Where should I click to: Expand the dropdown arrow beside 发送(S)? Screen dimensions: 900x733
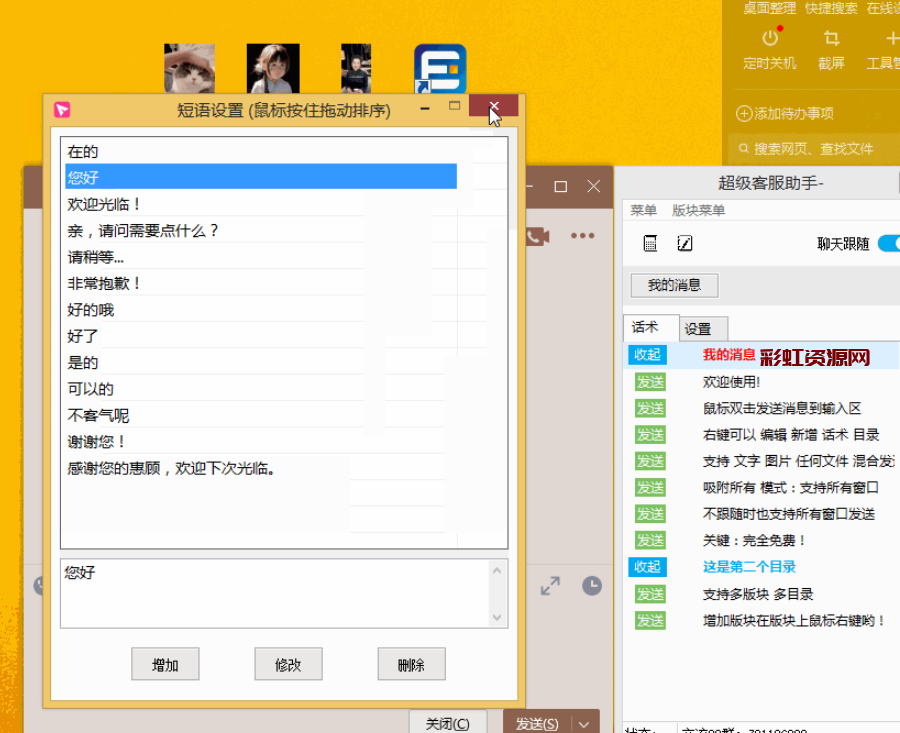(x=584, y=724)
